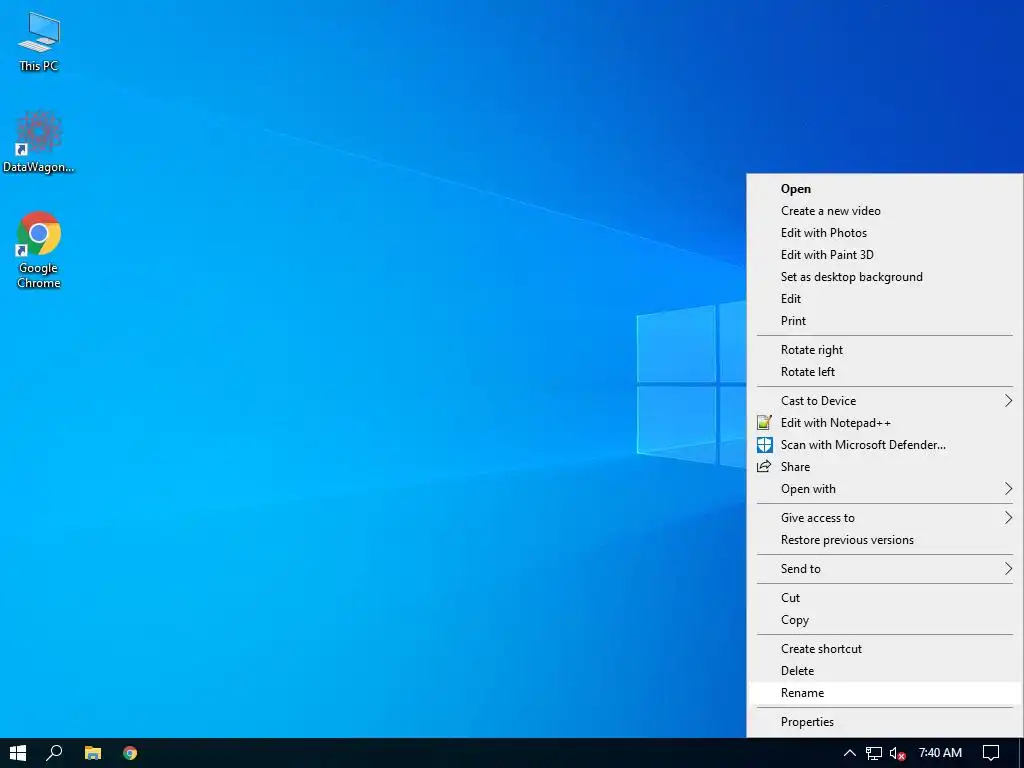Click the taskbar search magnifier
The width and height of the screenshot is (1024, 768).
coord(54,753)
